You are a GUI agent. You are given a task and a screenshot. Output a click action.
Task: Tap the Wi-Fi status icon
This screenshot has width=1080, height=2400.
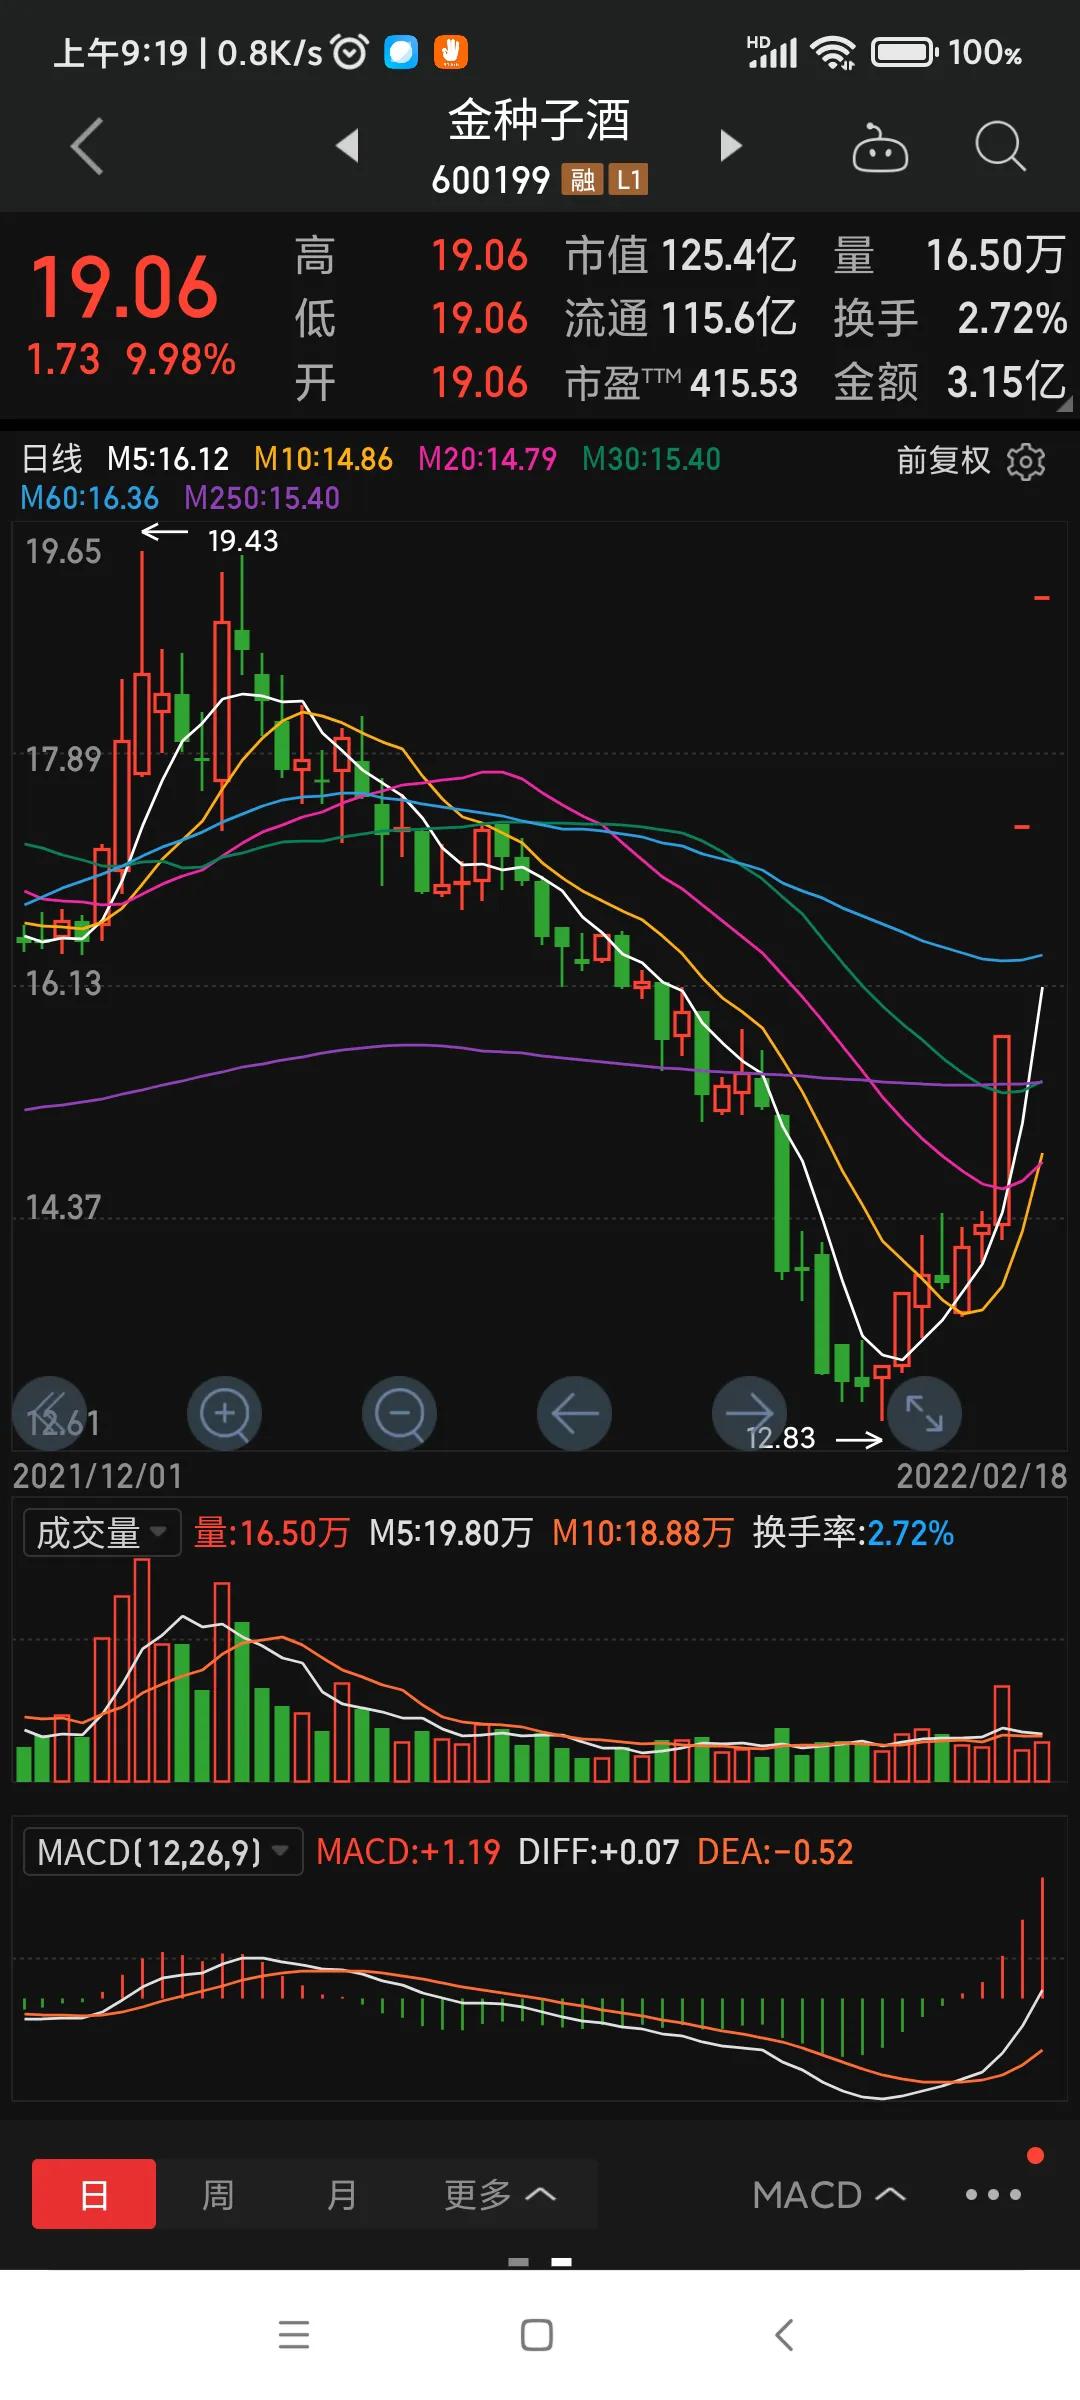coord(833,52)
